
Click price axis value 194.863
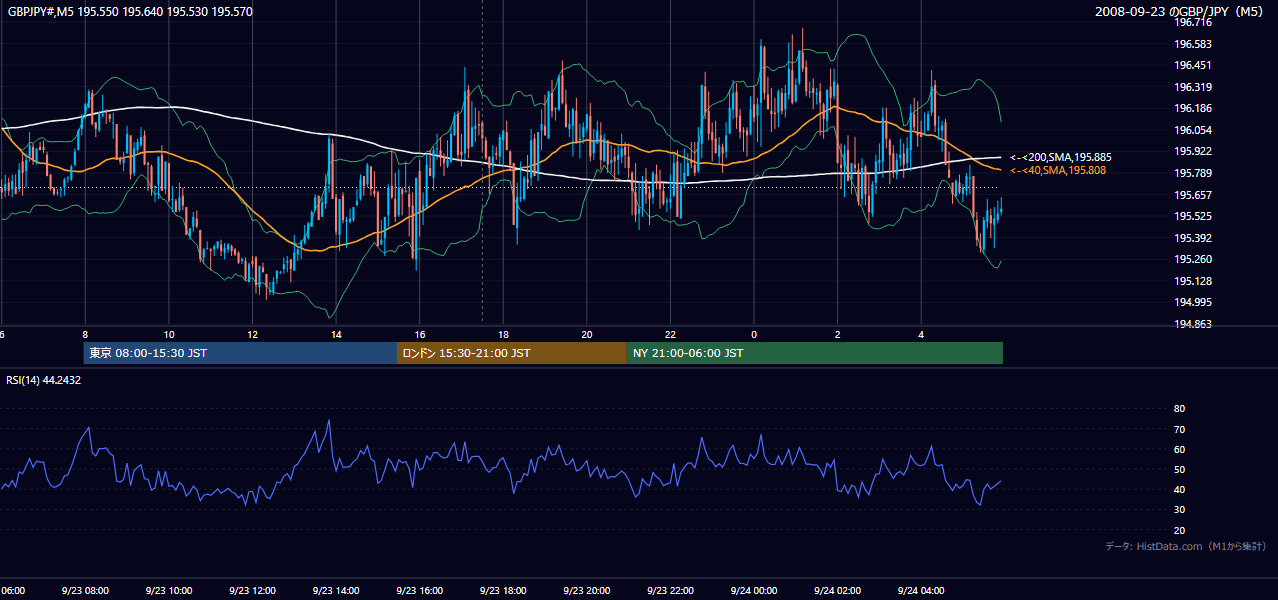1193,324
